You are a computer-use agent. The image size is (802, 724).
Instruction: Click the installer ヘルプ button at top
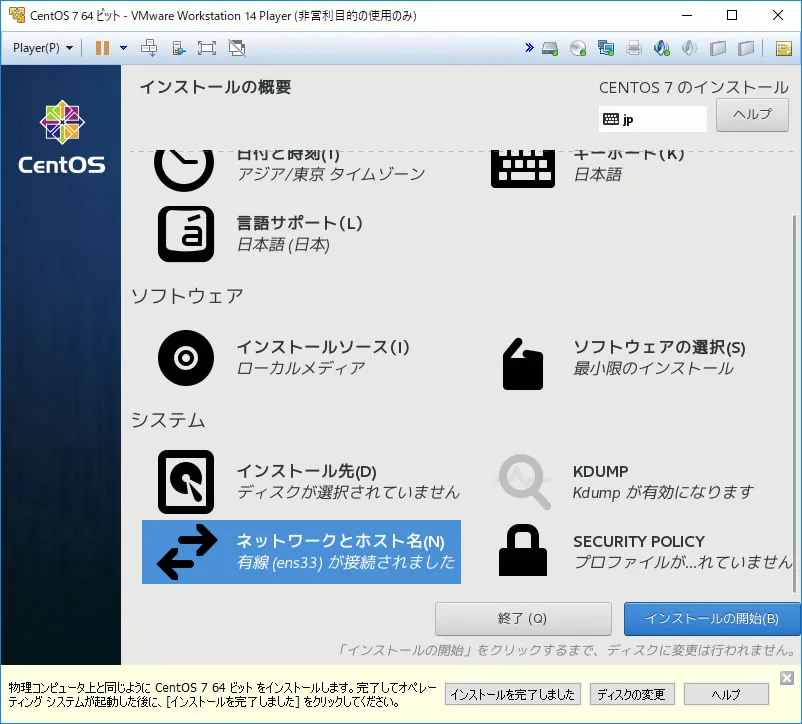pyautogui.click(x=752, y=115)
